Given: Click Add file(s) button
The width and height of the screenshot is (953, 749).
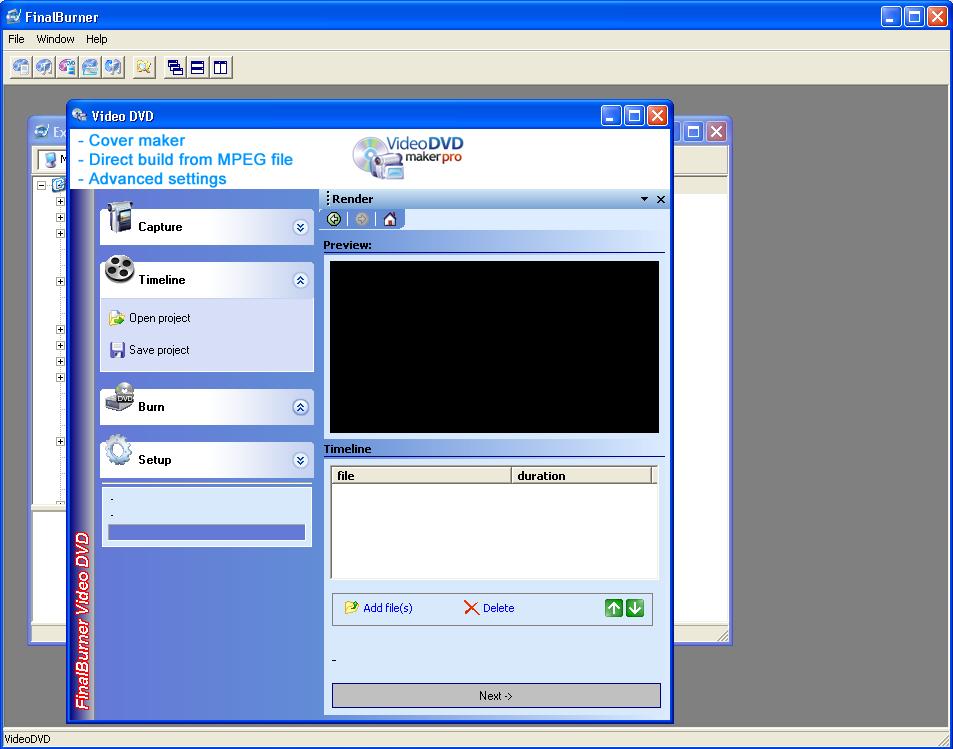Looking at the screenshot, I should point(379,608).
